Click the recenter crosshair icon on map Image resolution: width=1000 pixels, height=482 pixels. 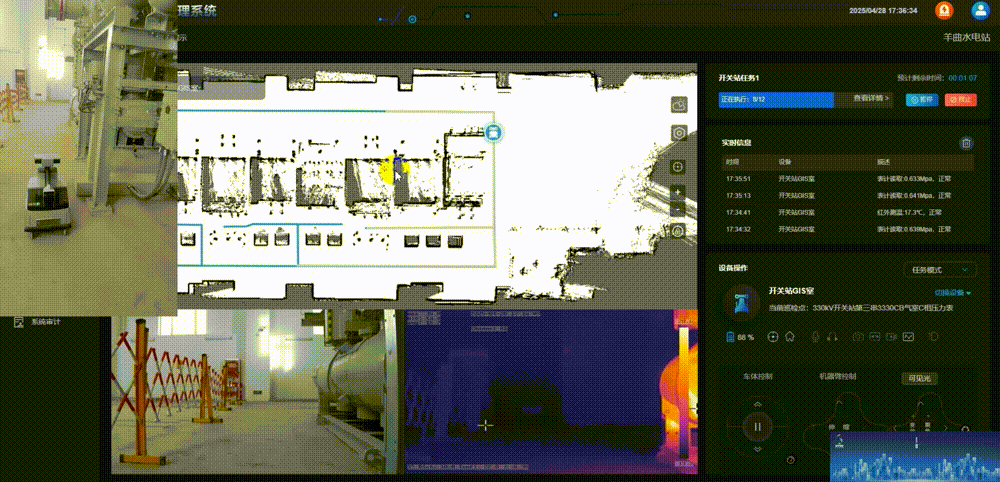pos(679,167)
